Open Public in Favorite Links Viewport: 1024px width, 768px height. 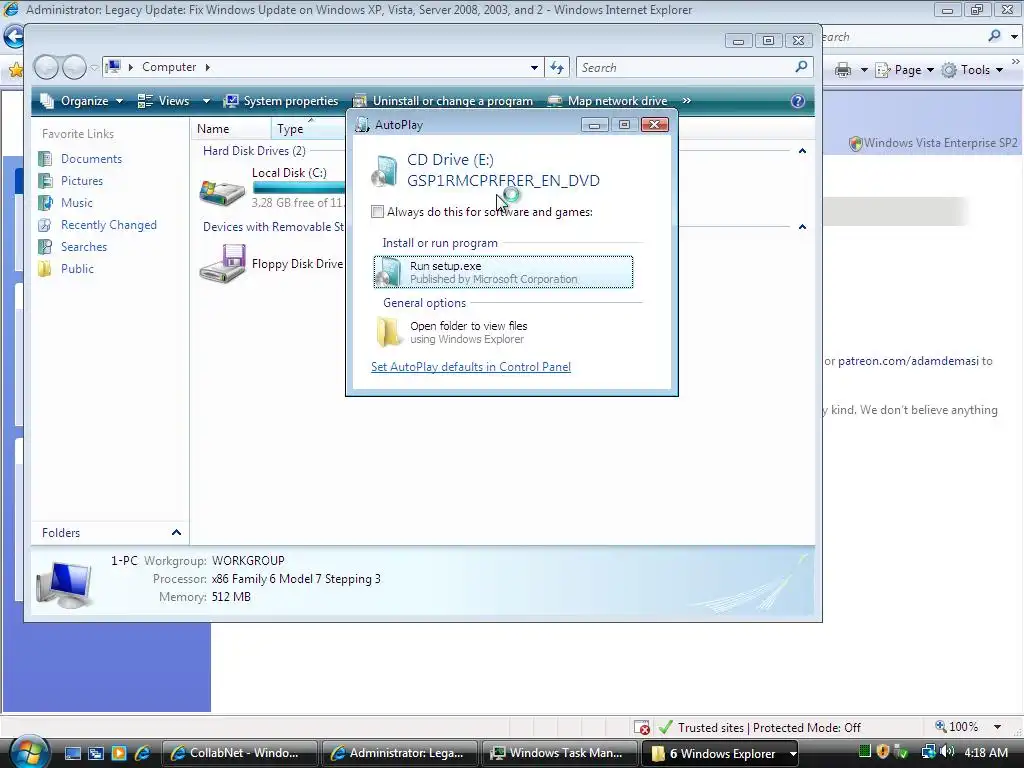[x=77, y=268]
